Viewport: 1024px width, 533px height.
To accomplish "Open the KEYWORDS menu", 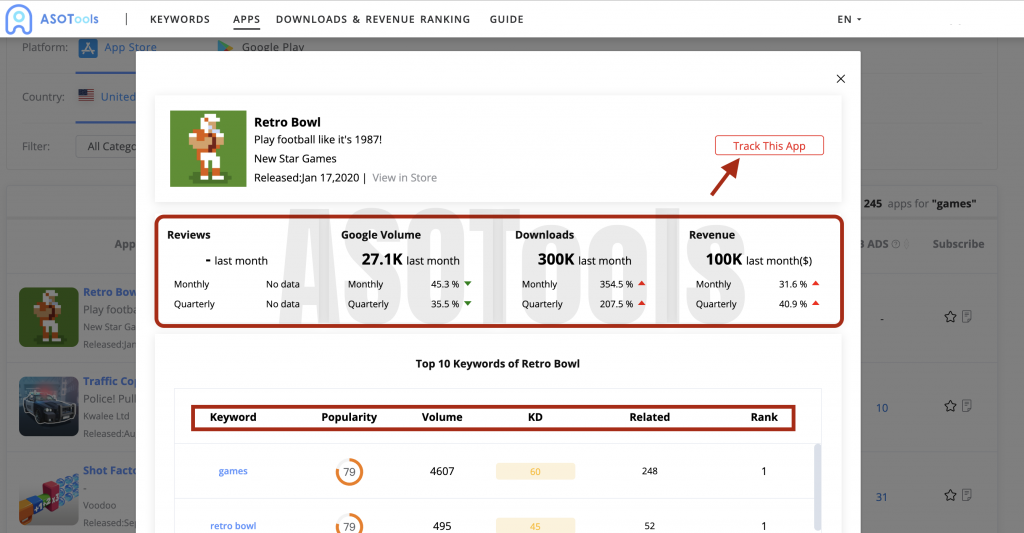I will click(180, 20).
